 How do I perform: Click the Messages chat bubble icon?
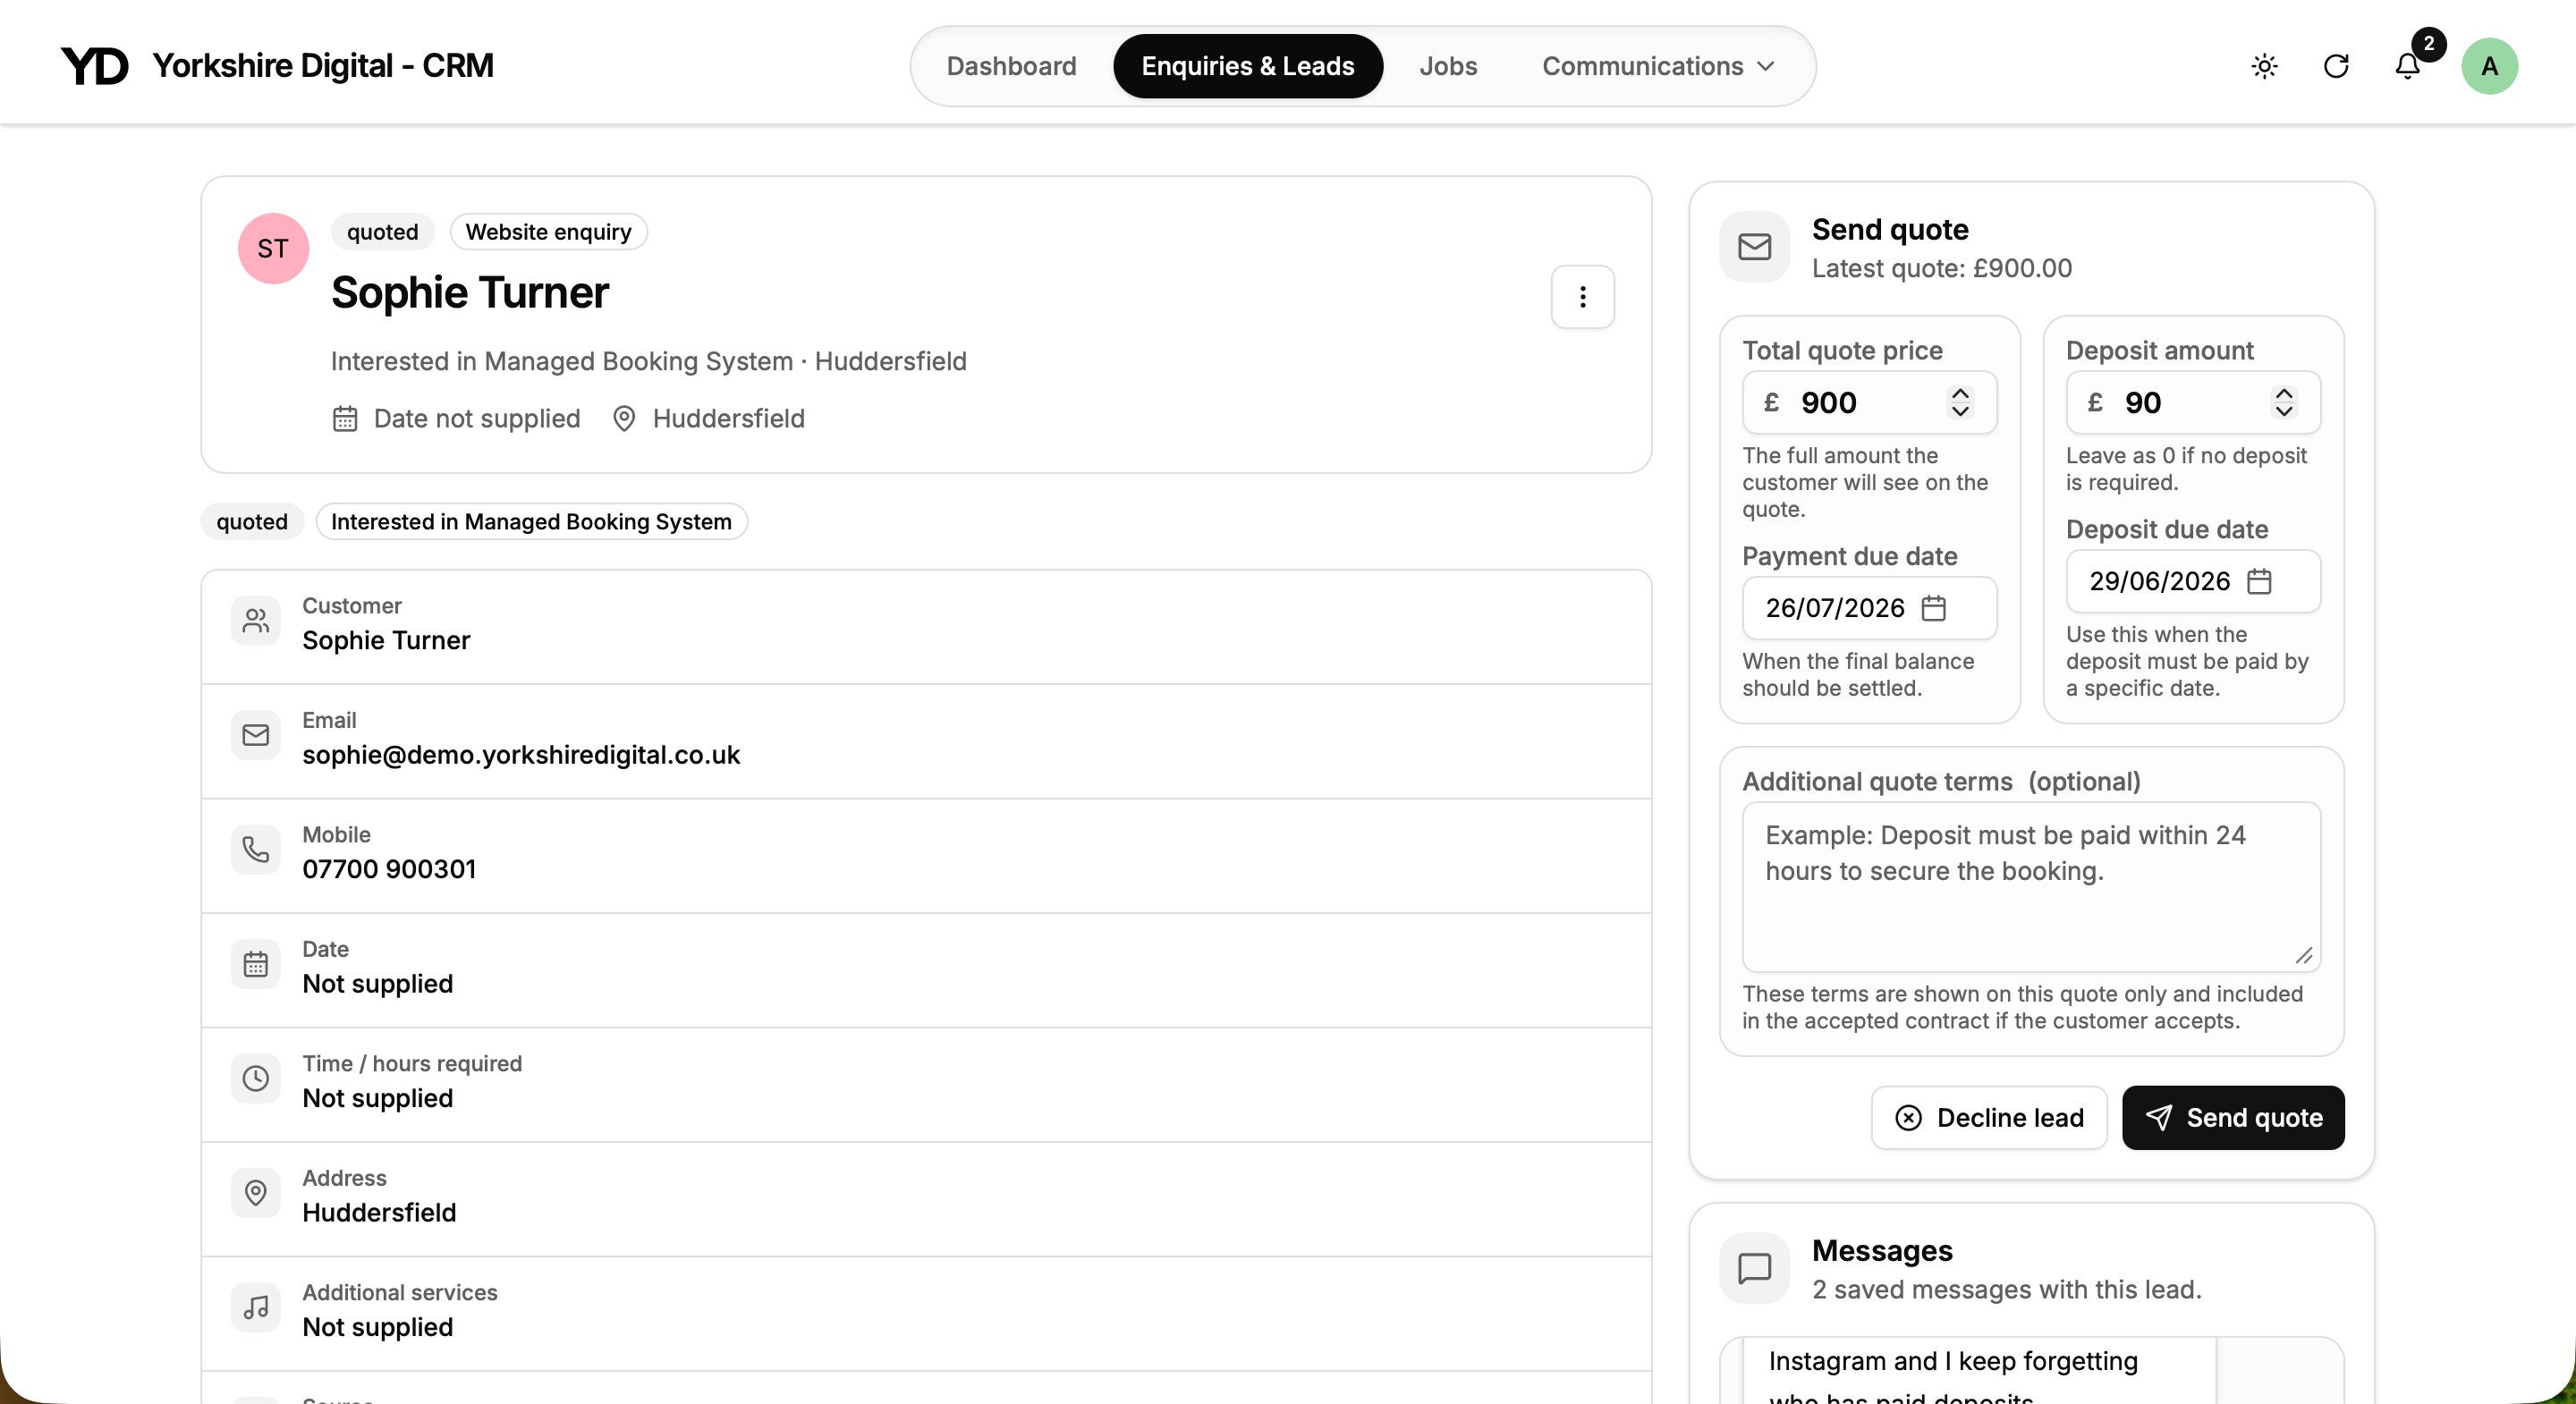tap(1754, 1268)
